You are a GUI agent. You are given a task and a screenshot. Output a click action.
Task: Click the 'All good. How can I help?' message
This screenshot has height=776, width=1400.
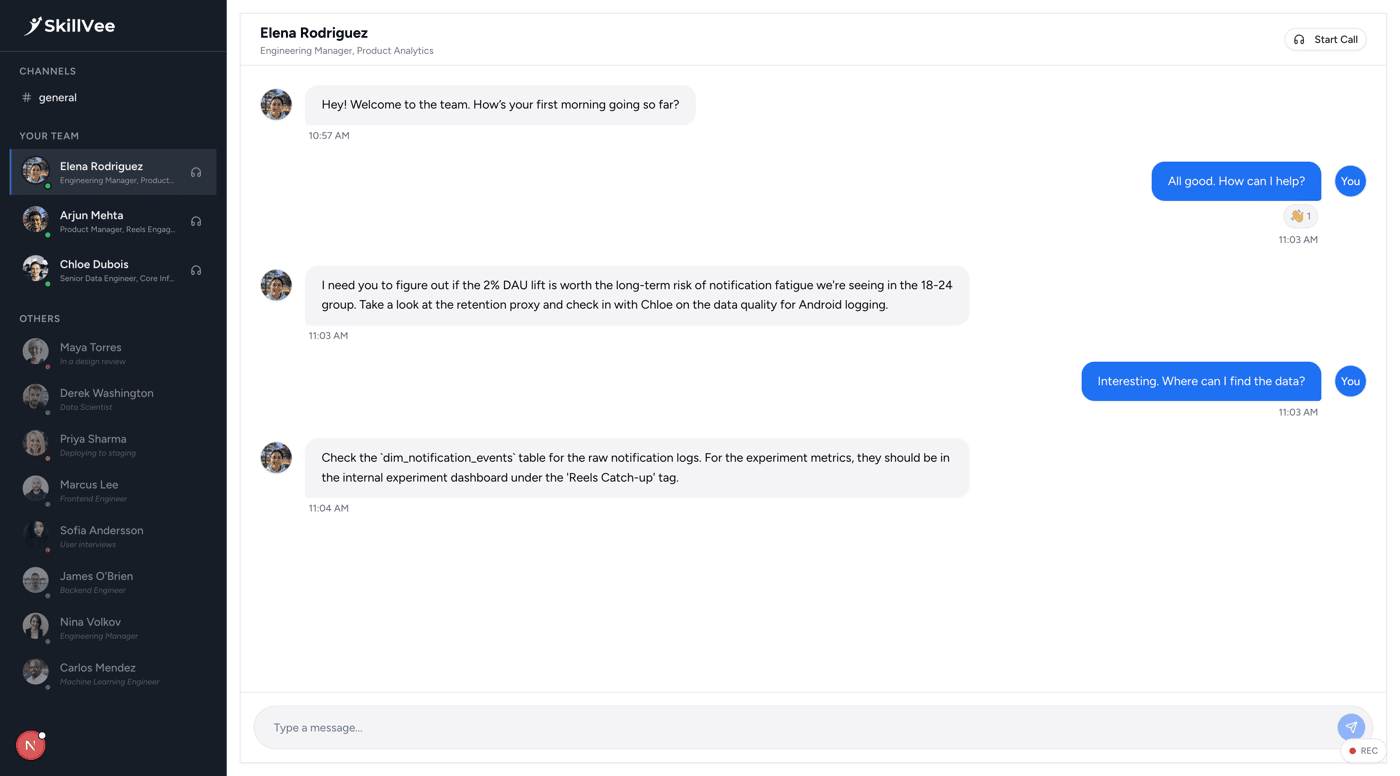point(1236,181)
